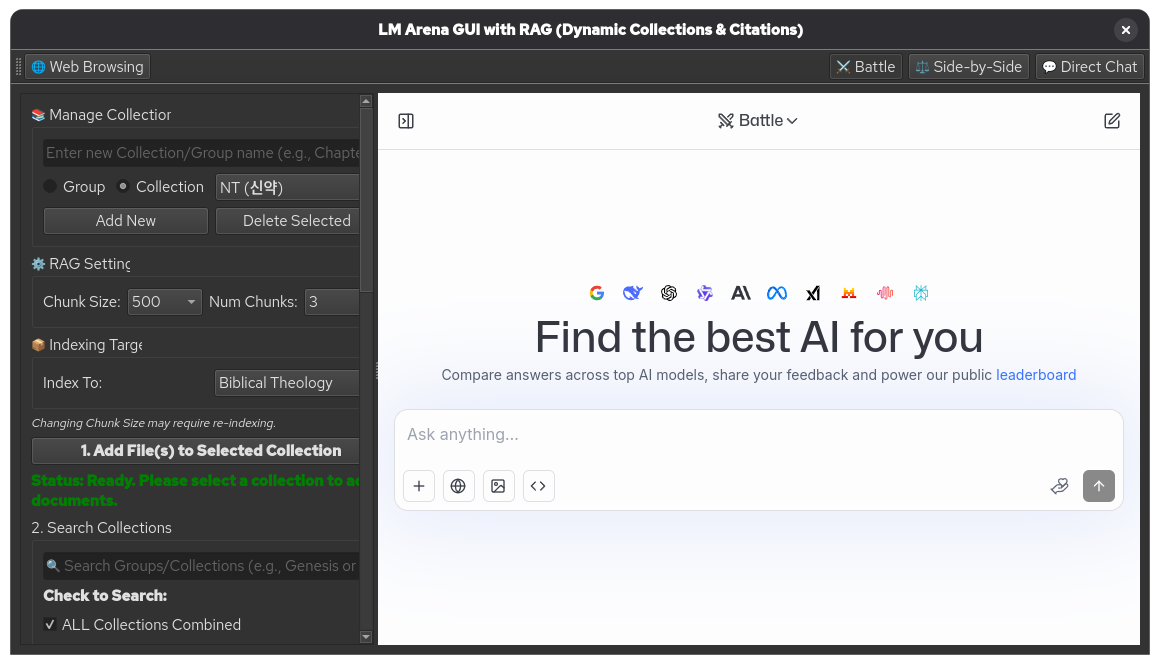The width and height of the screenshot is (1160, 665).
Task: Click the Add New button
Action: (126, 220)
